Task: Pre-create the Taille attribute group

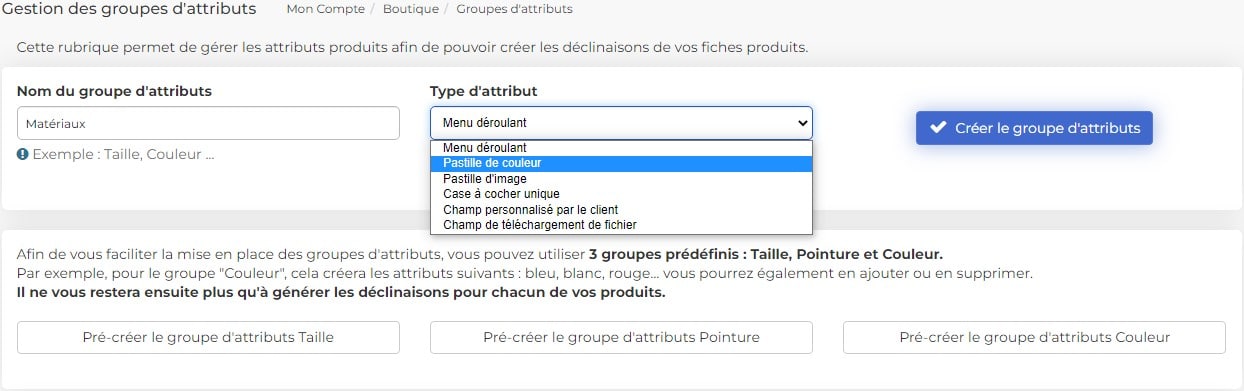Action: coord(208,337)
